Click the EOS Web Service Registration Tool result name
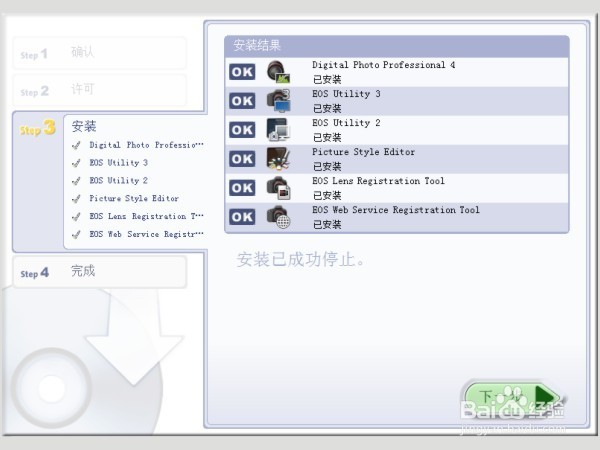This screenshot has width=600, height=450. 396,210
